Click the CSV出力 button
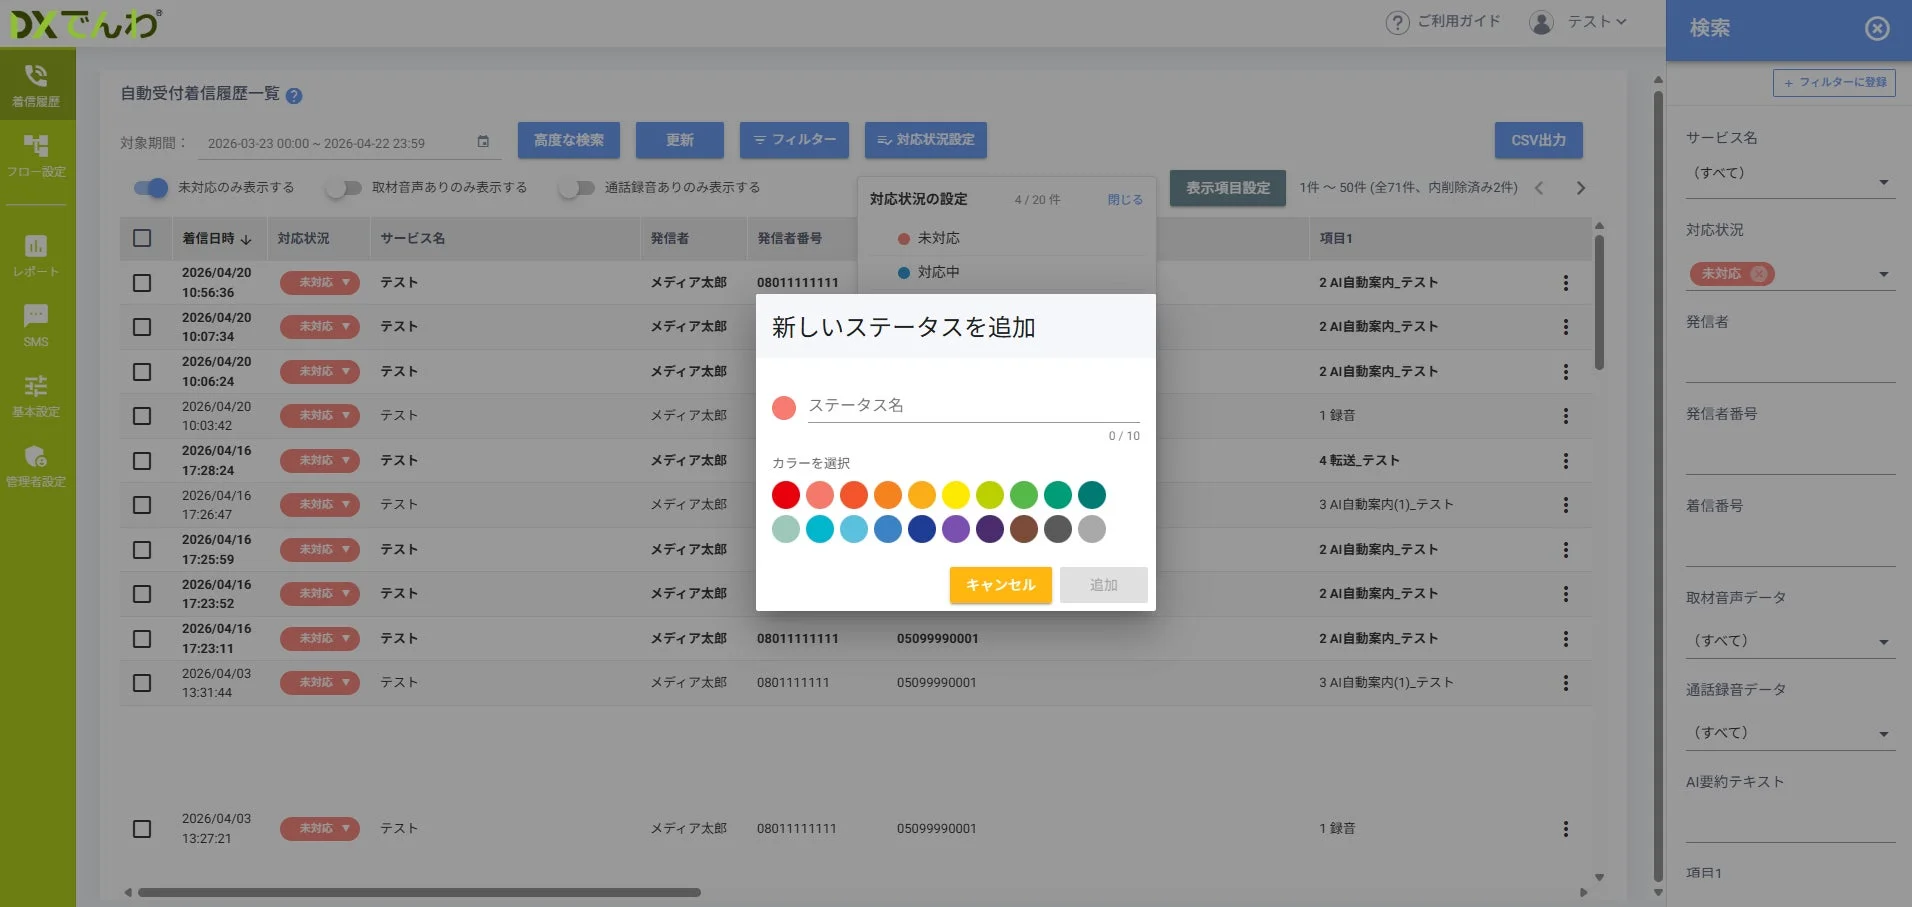Image resolution: width=1912 pixels, height=907 pixels. click(x=1539, y=140)
